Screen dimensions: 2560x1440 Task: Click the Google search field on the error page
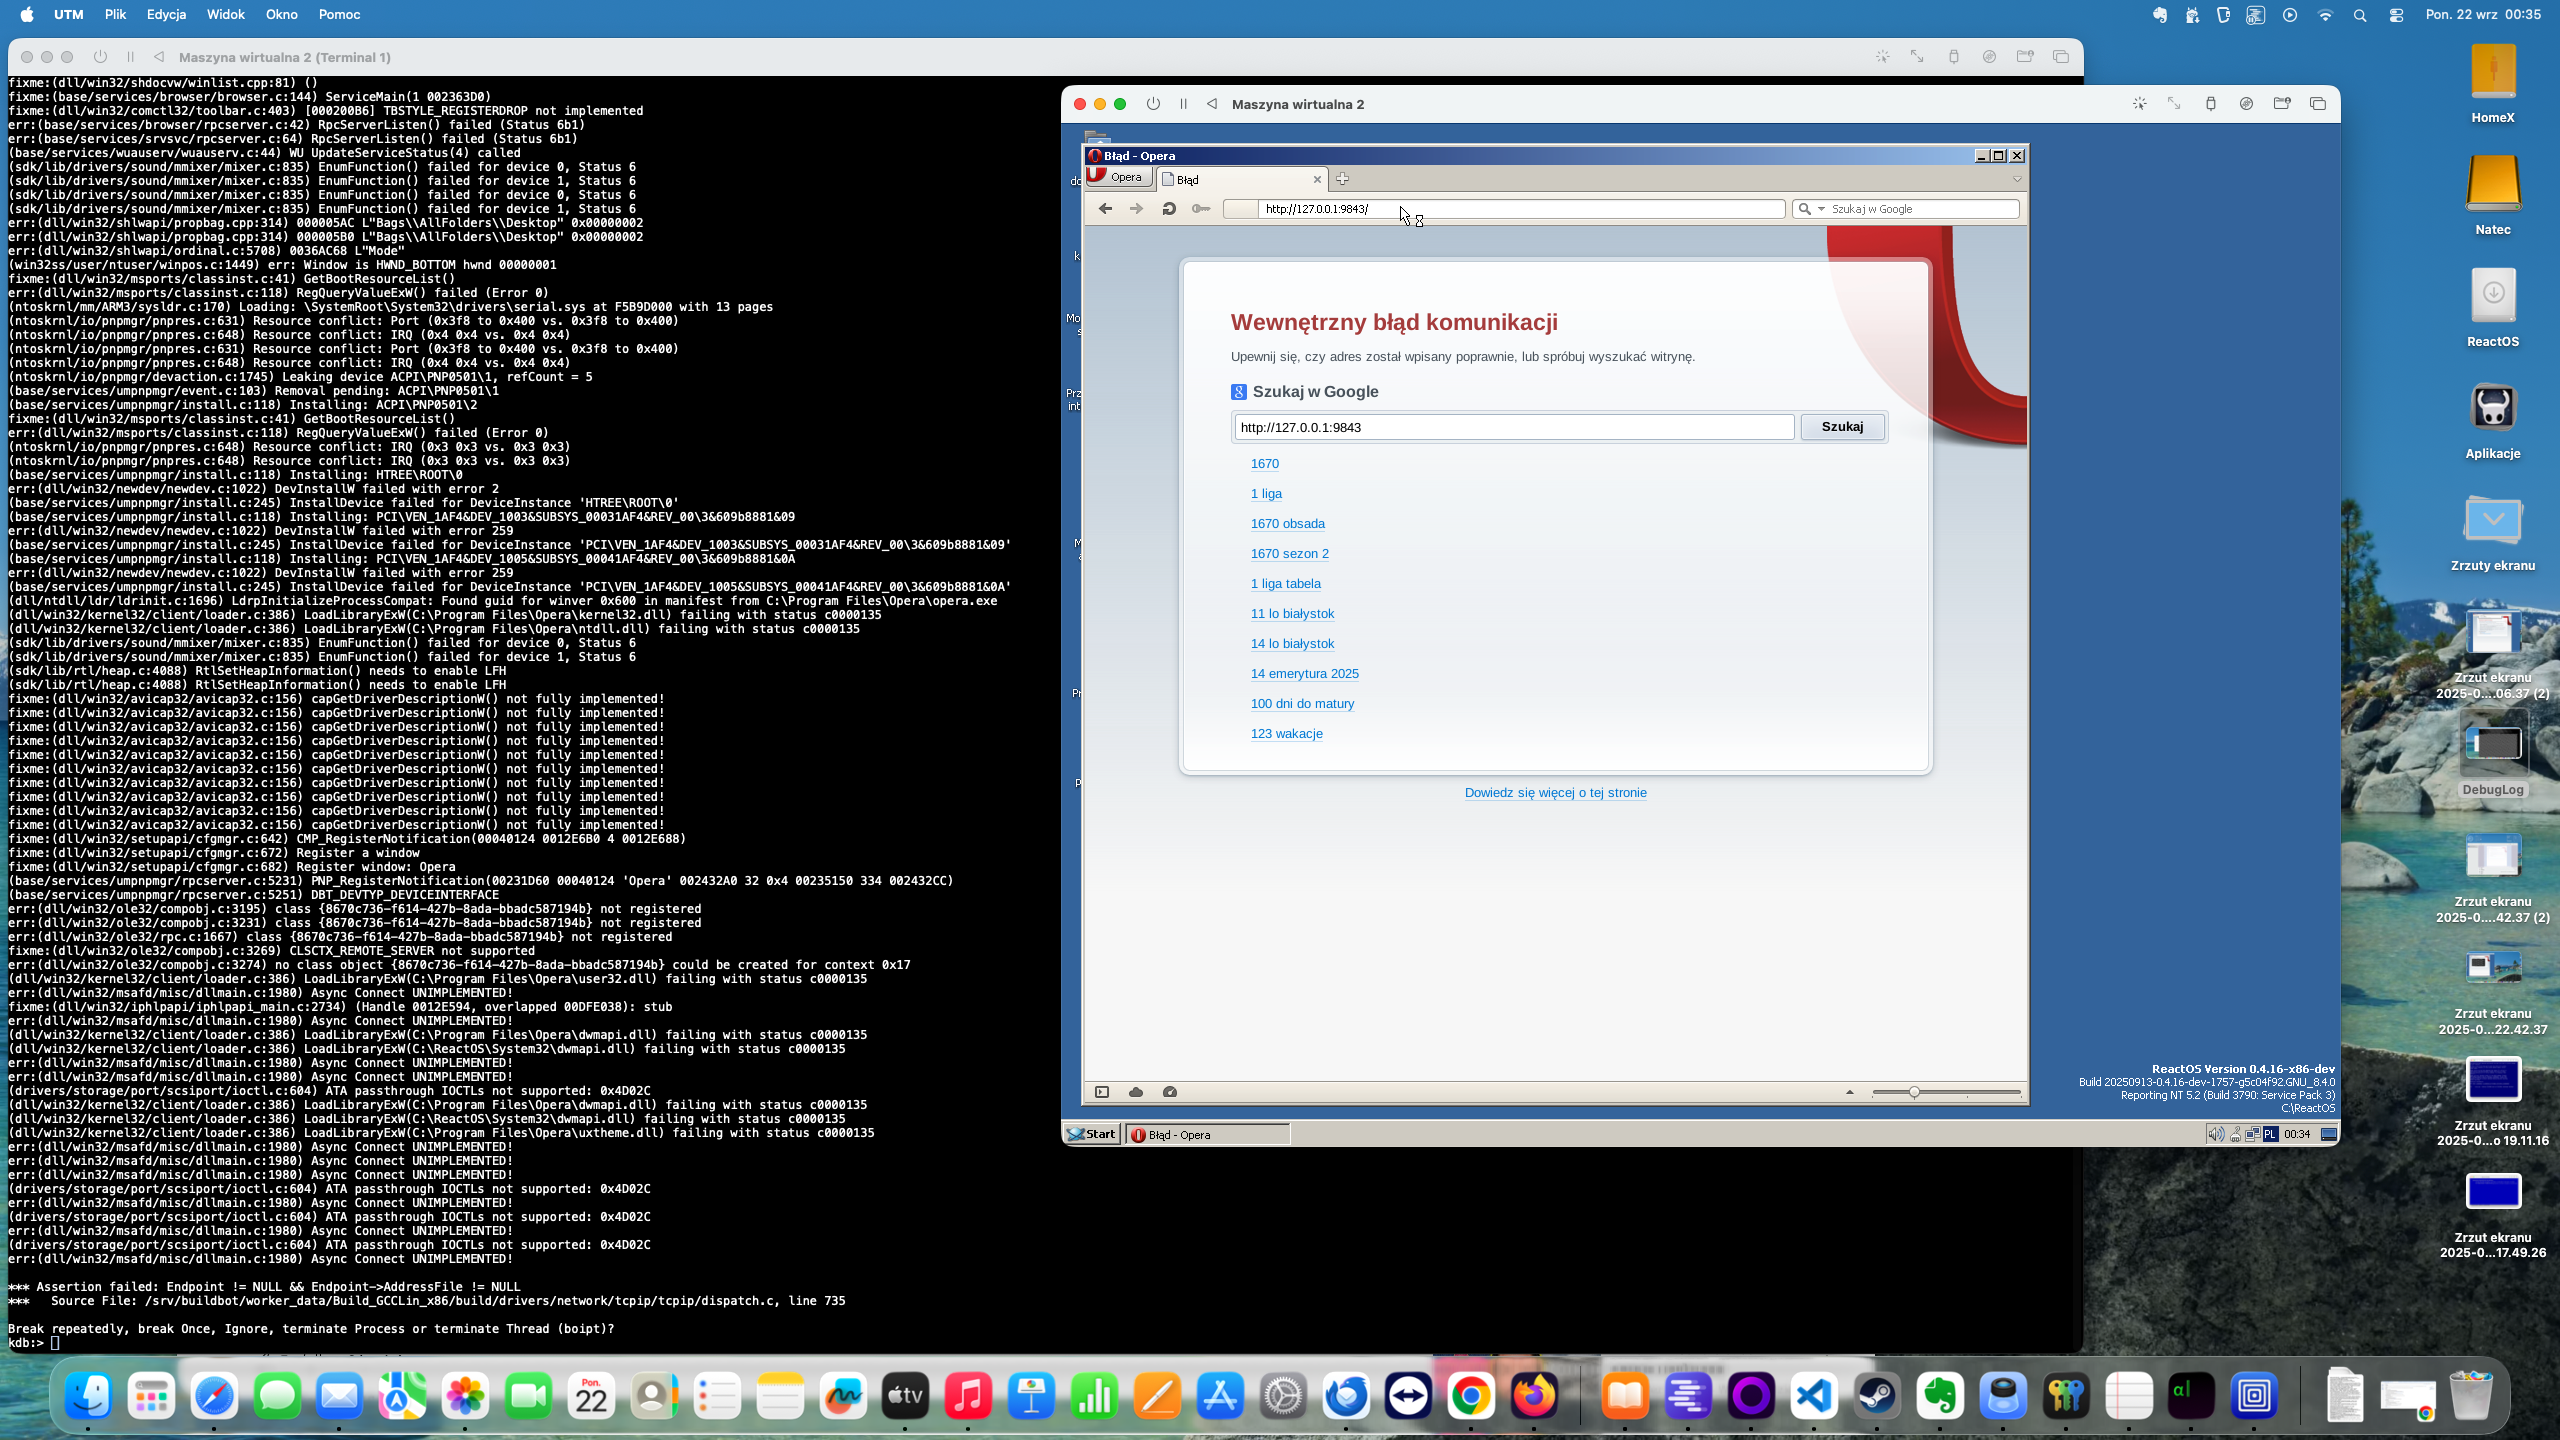(x=1513, y=427)
